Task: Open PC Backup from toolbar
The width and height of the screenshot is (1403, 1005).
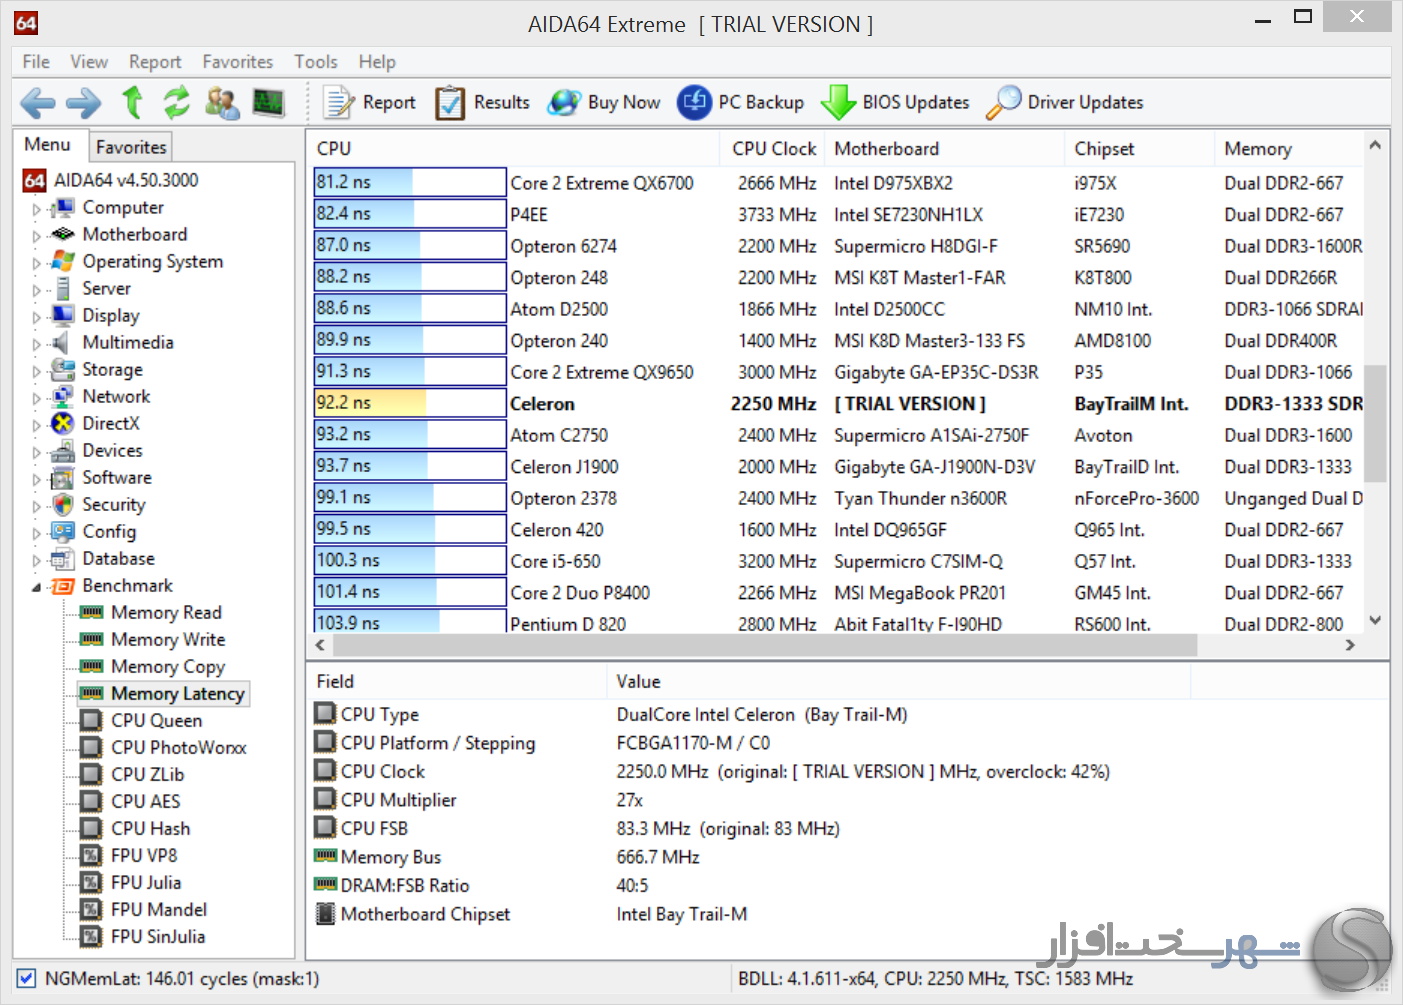Action: click(741, 102)
